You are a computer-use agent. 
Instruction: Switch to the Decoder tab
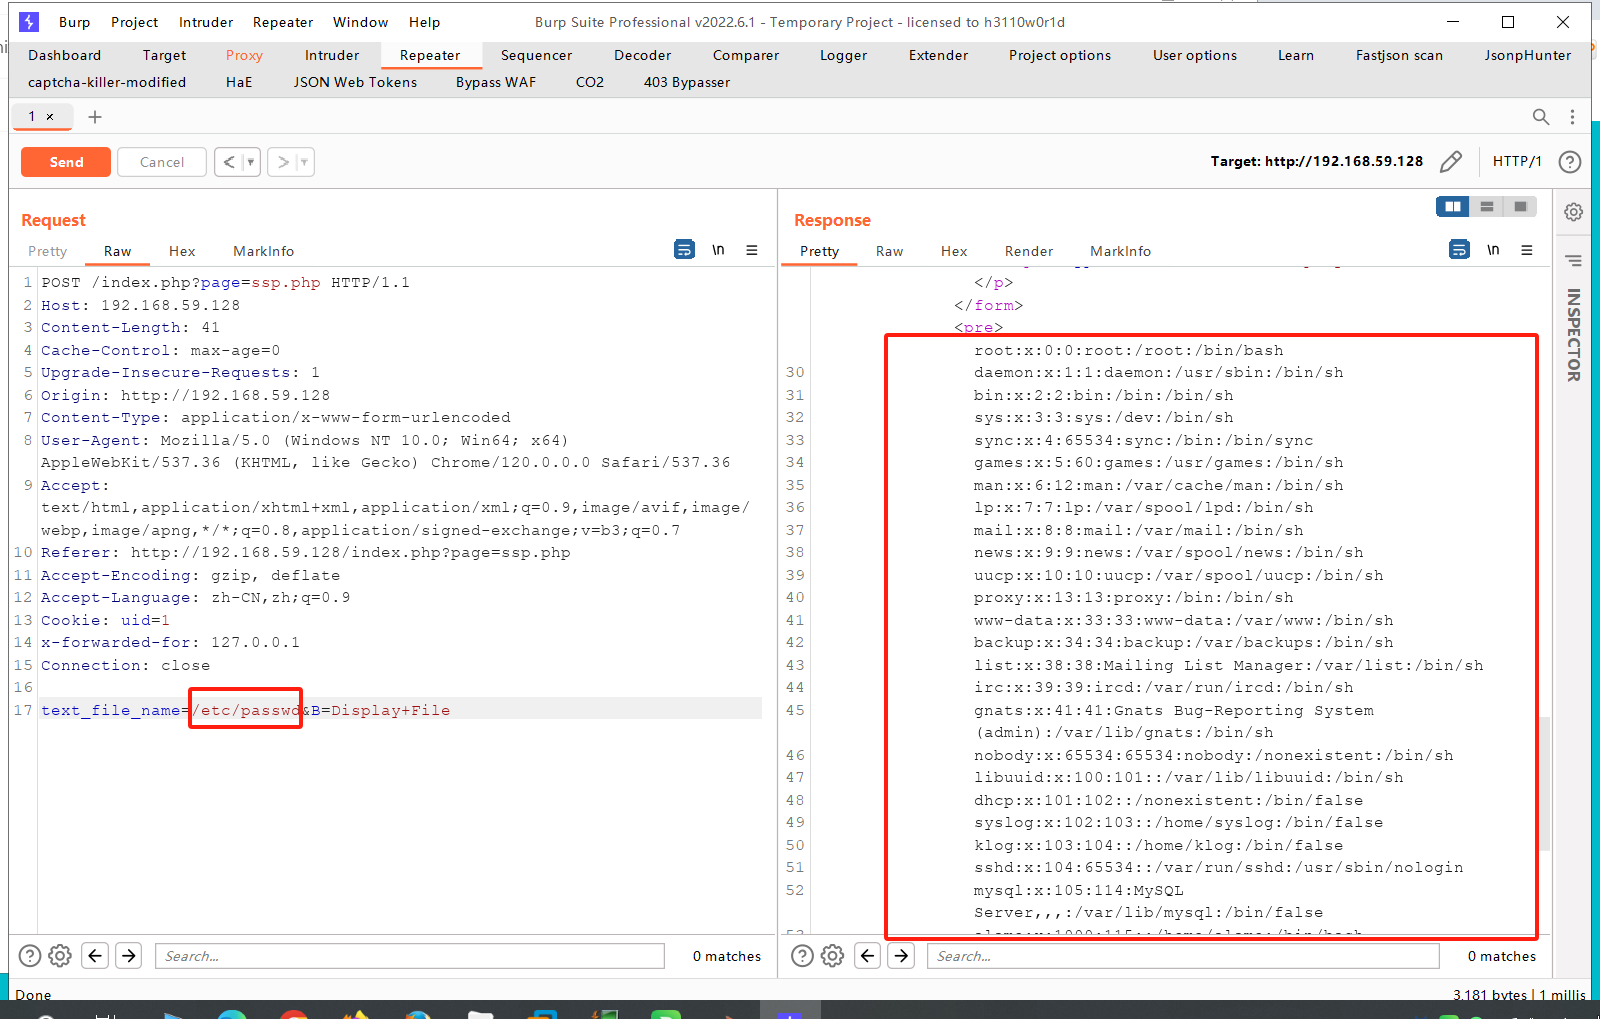tap(642, 55)
